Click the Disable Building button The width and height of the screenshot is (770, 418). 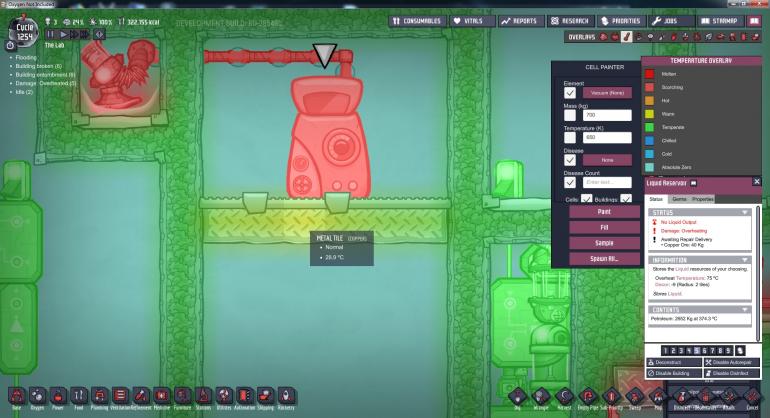[x=674, y=373]
